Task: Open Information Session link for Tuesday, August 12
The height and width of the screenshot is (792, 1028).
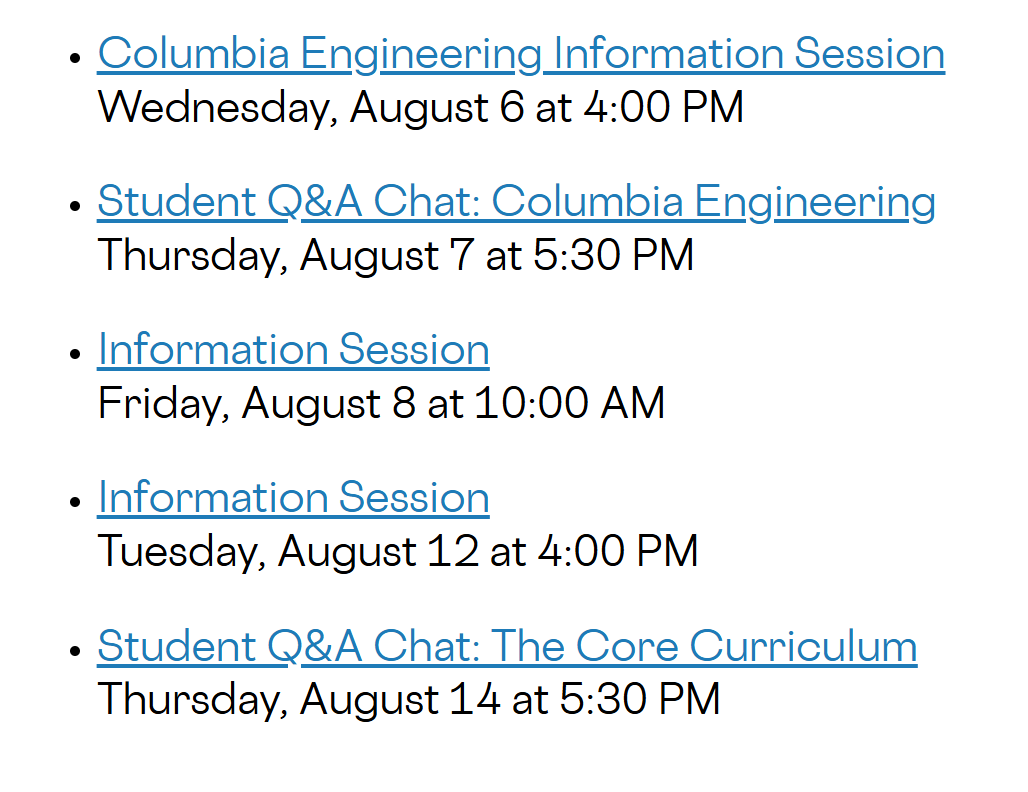Action: [x=294, y=498]
